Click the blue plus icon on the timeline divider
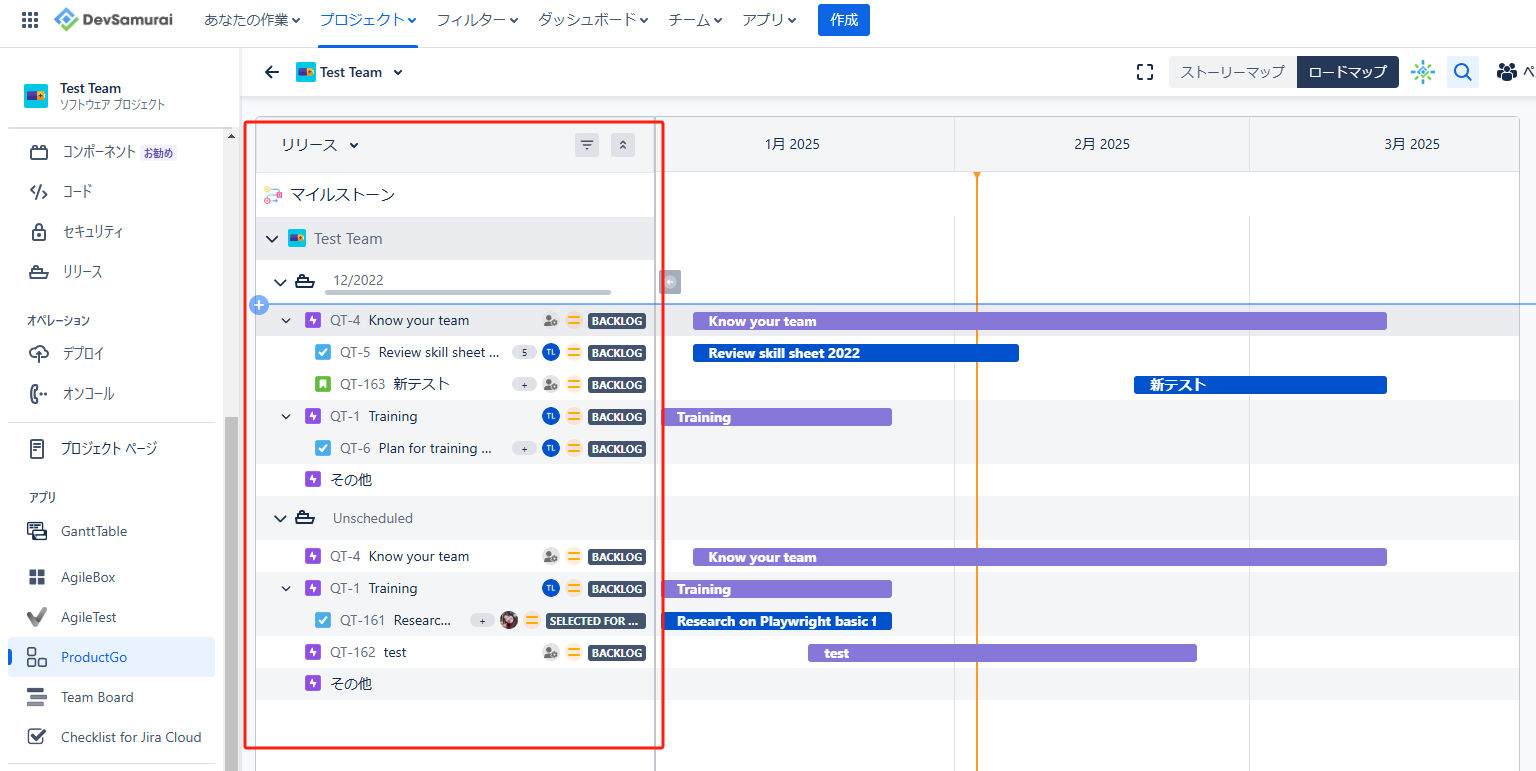The width and height of the screenshot is (1536, 771). tap(259, 304)
